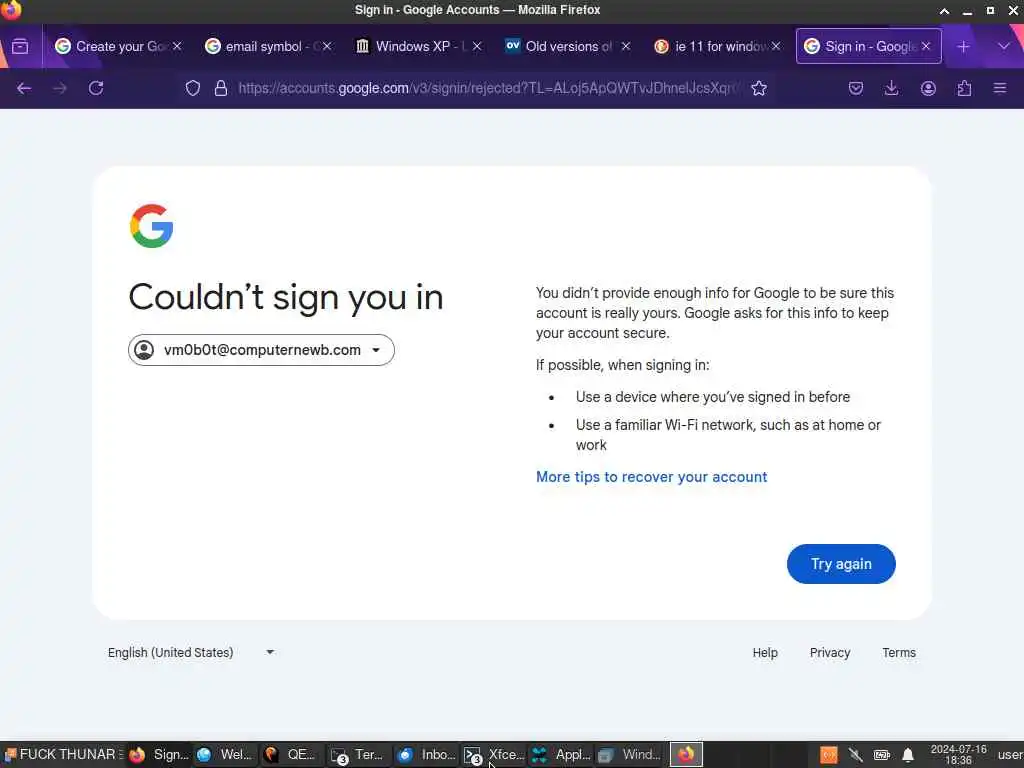Image resolution: width=1024 pixels, height=768 pixels.
Task: Switch to the email symbol tab
Action: tap(268, 46)
